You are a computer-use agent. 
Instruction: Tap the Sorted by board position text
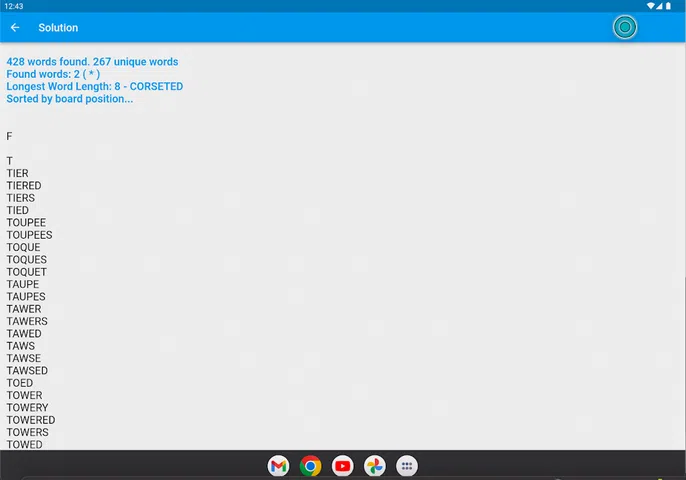point(69,99)
